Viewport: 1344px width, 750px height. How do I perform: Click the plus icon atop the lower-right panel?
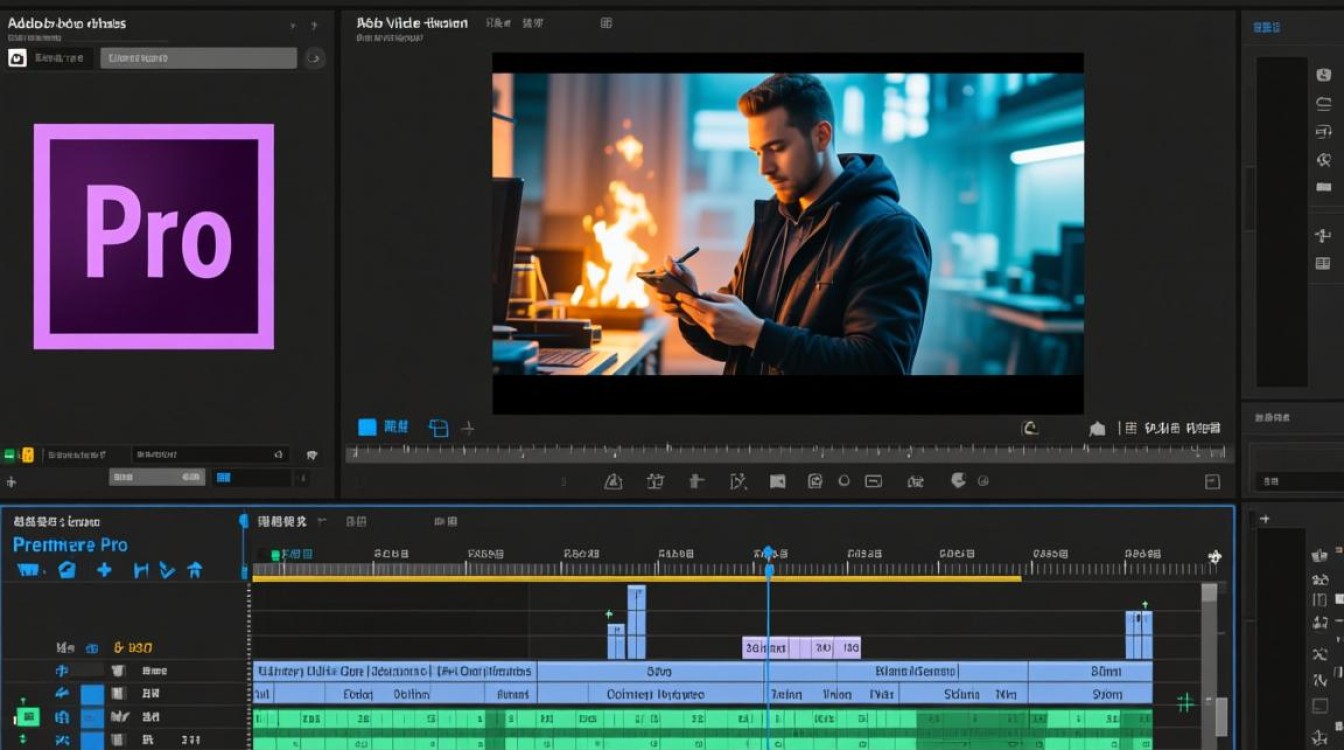[1264, 519]
